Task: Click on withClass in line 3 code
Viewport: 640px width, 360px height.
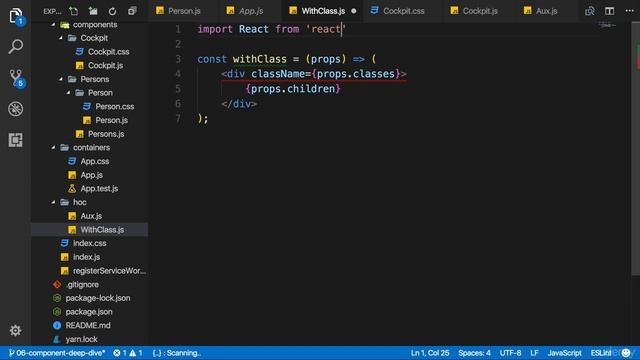Action: 260,59
